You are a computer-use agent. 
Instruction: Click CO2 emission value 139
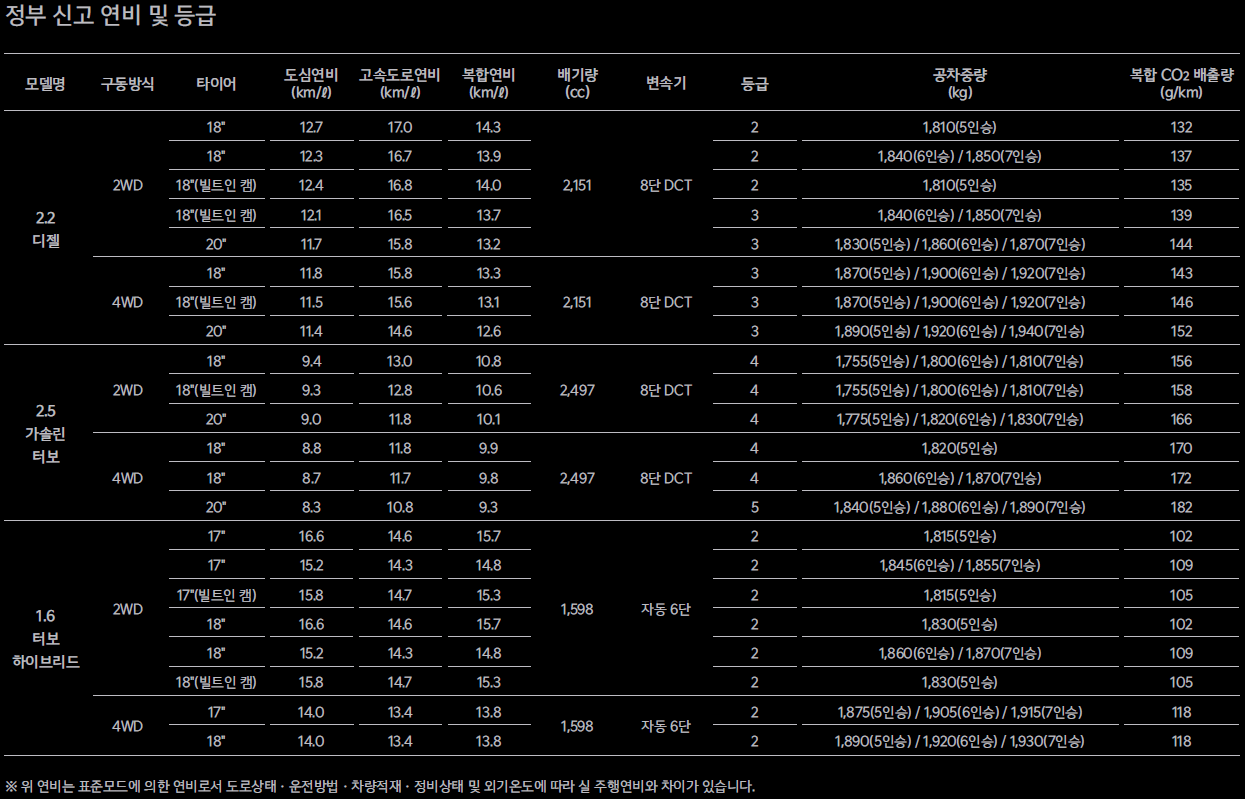(x=1181, y=215)
